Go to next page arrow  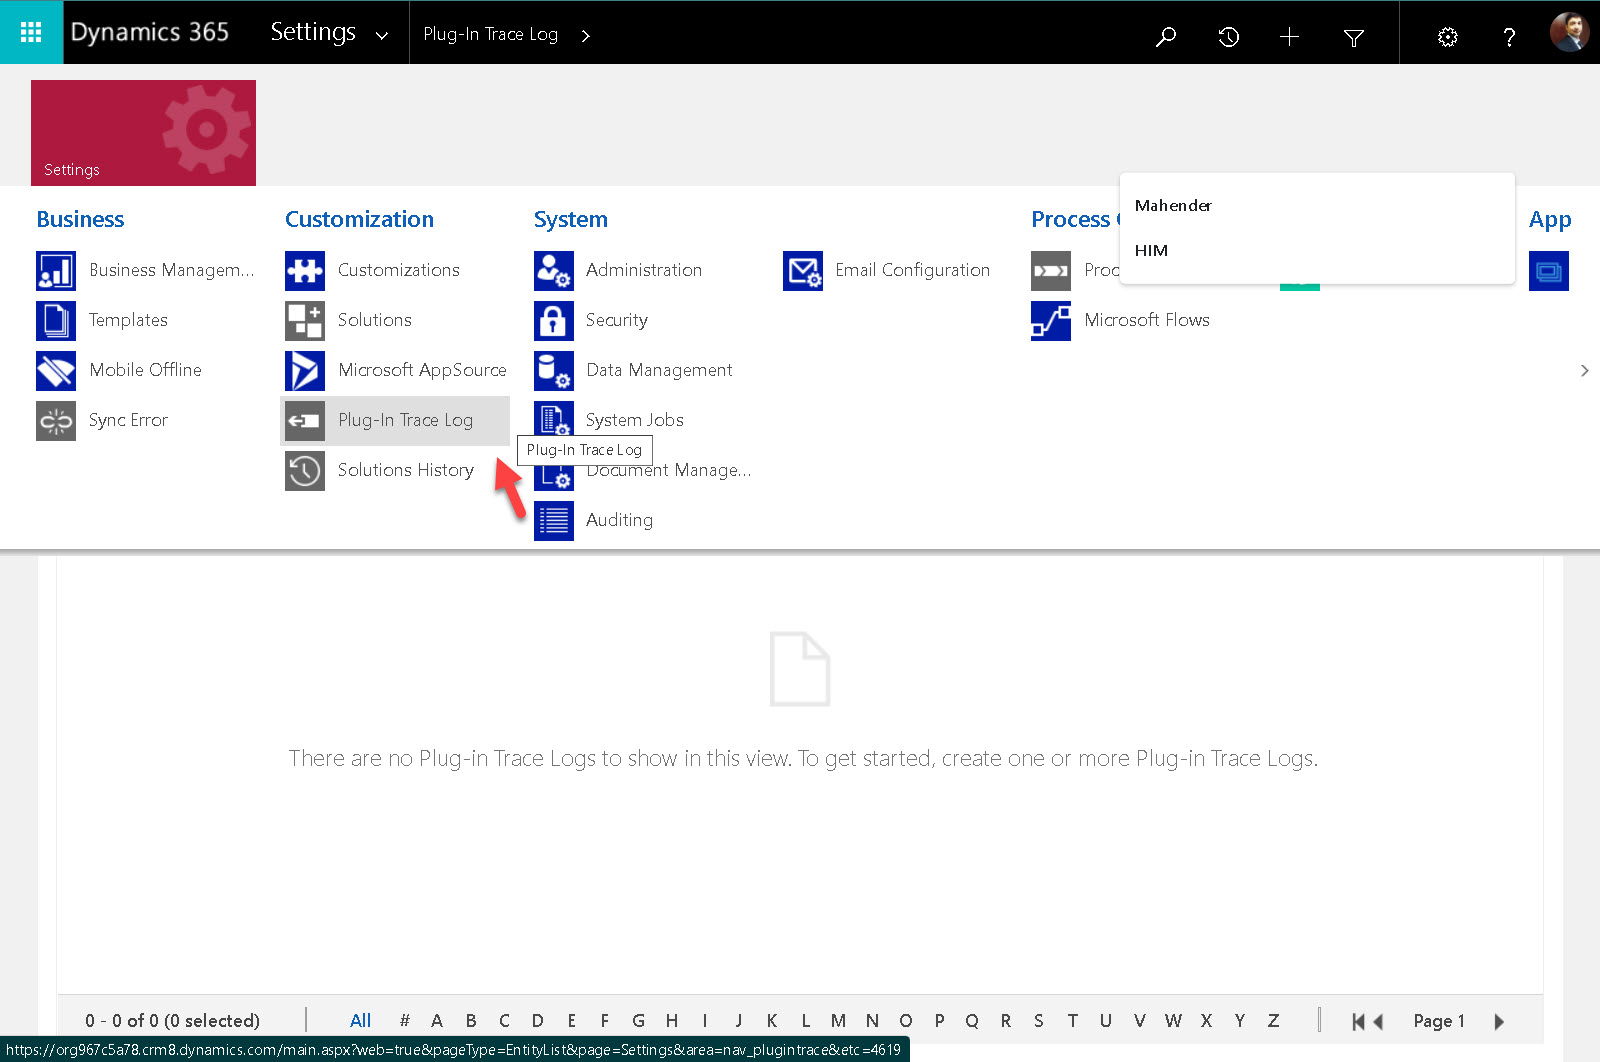1498,1021
